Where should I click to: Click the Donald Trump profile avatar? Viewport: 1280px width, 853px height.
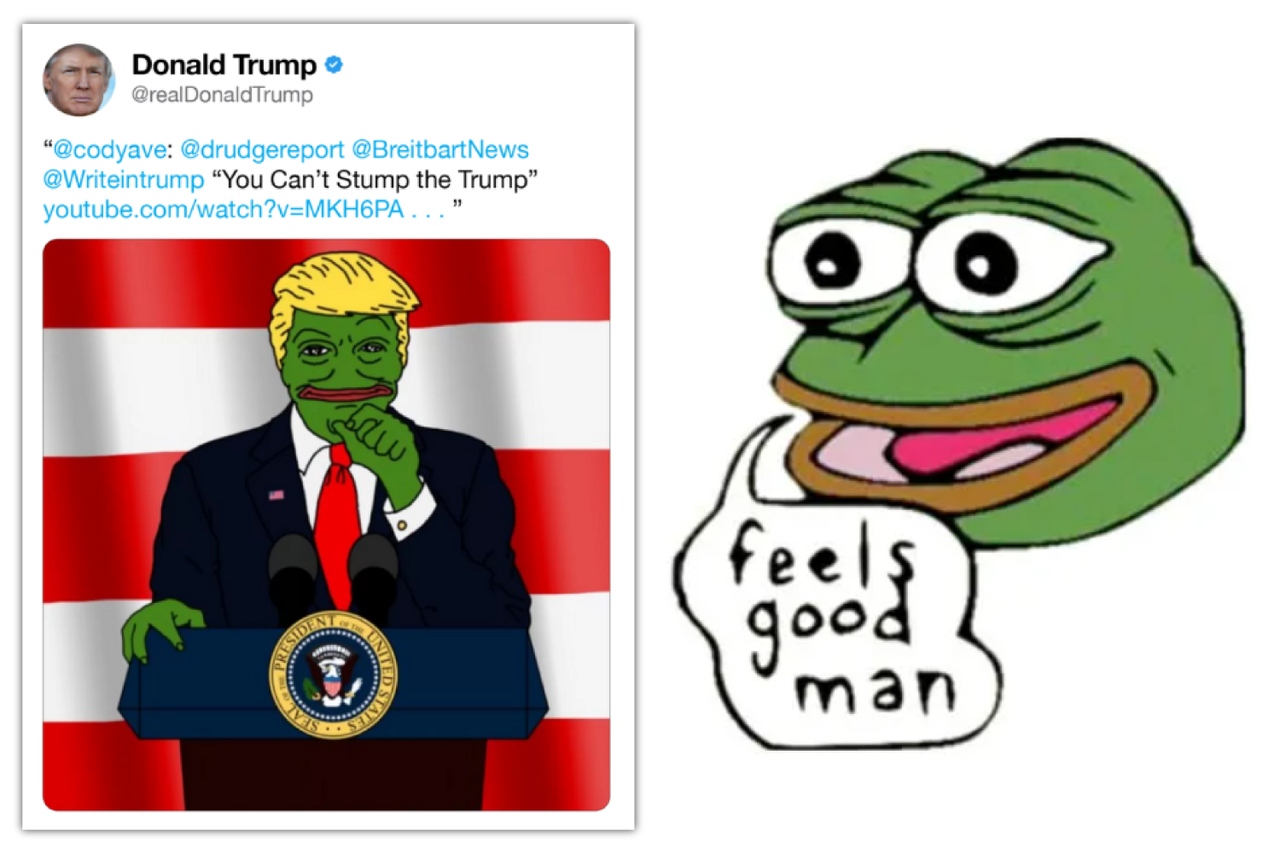pyautogui.click(x=79, y=79)
